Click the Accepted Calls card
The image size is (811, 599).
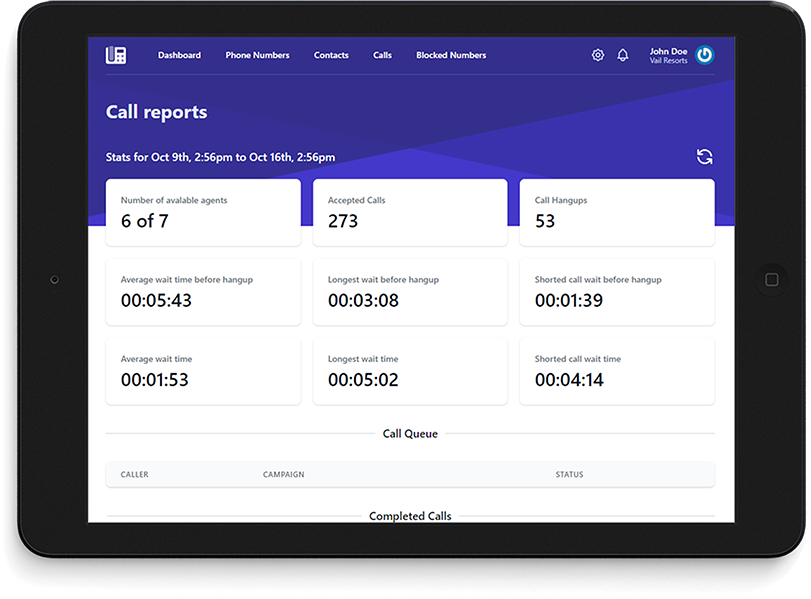[410, 212]
